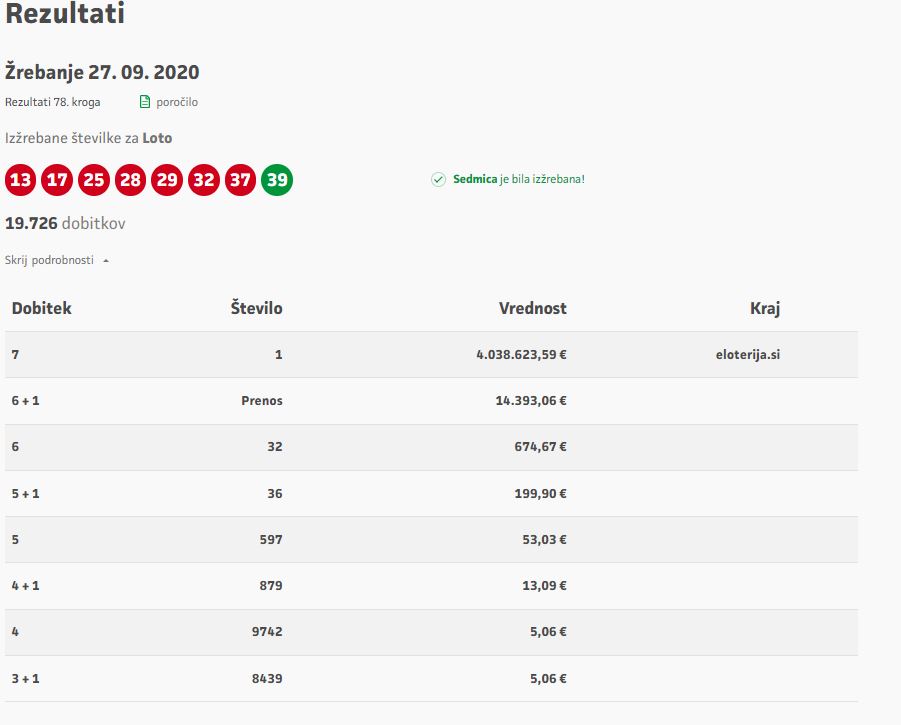Click the count 36 in the 5 + 1 row
Viewport: 901px width, 725px height.
(275, 493)
